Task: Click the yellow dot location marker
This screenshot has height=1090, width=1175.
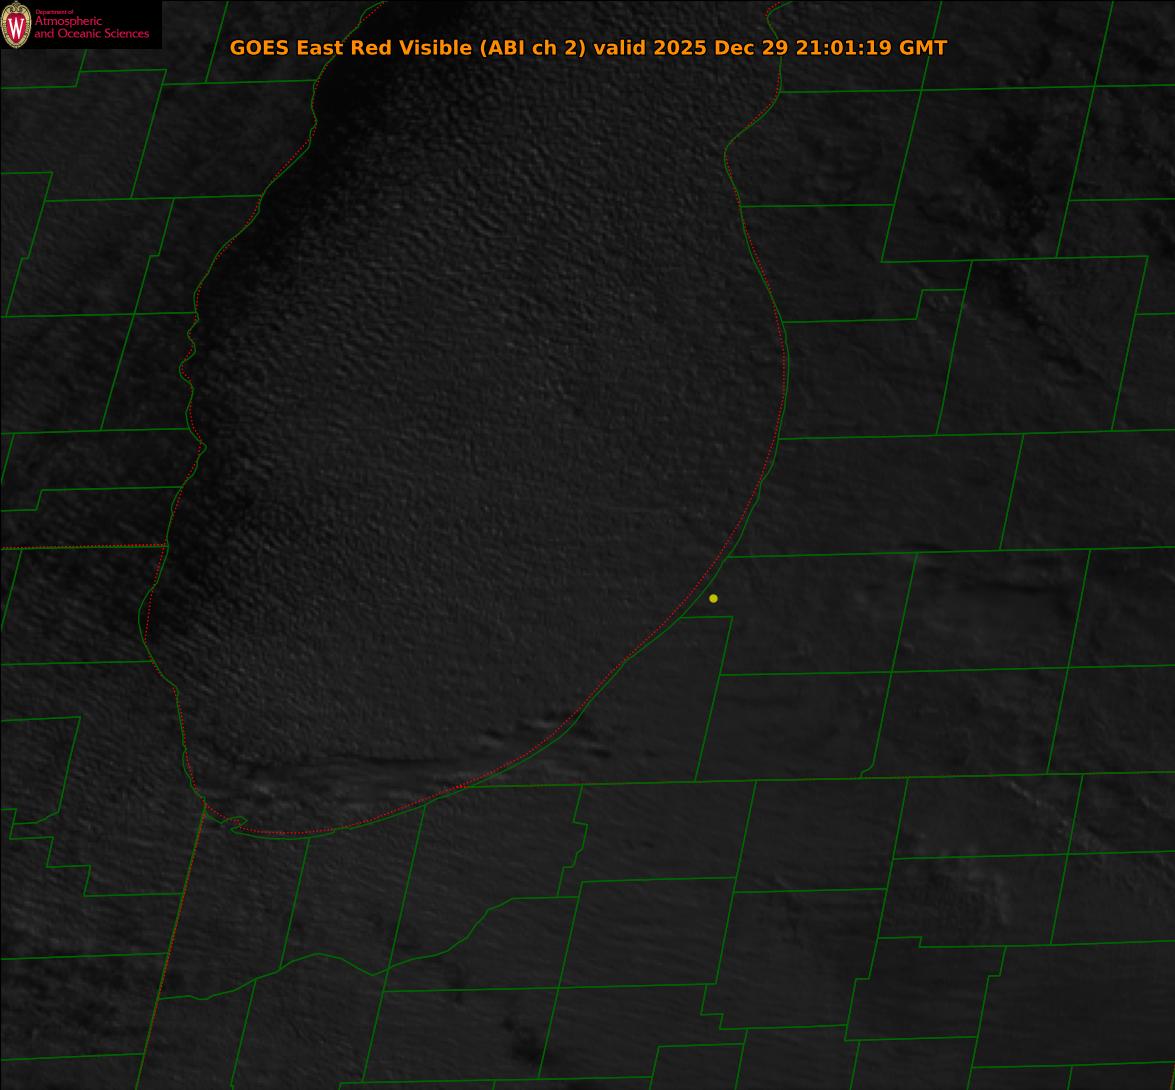Action: pyautogui.click(x=713, y=598)
